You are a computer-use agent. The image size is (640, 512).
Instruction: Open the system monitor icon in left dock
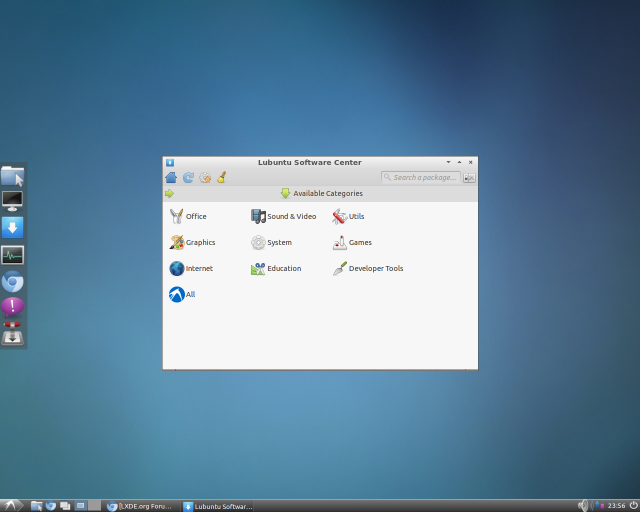(x=12, y=256)
